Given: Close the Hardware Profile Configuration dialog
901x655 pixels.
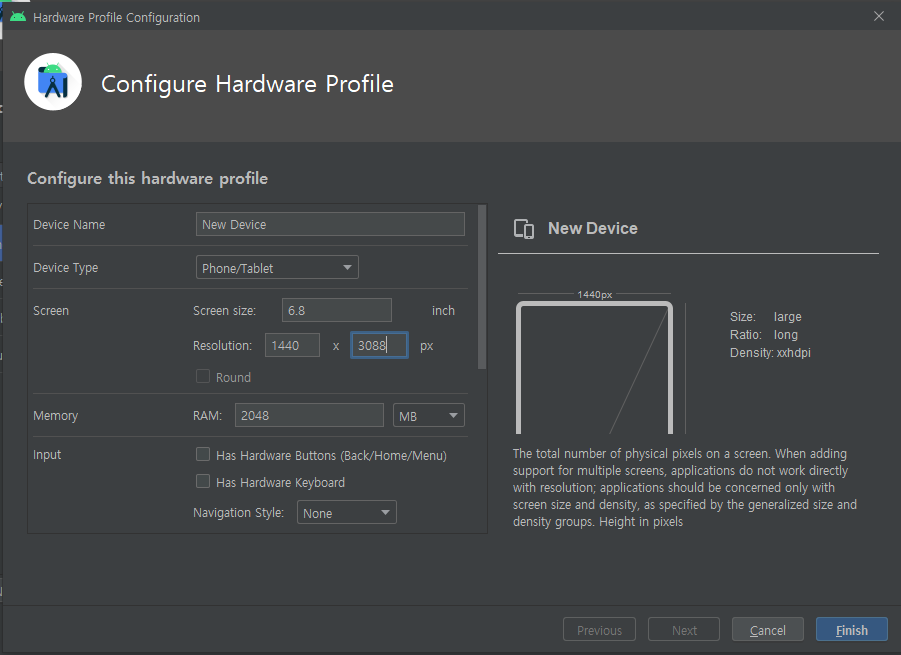Looking at the screenshot, I should pos(879,16).
